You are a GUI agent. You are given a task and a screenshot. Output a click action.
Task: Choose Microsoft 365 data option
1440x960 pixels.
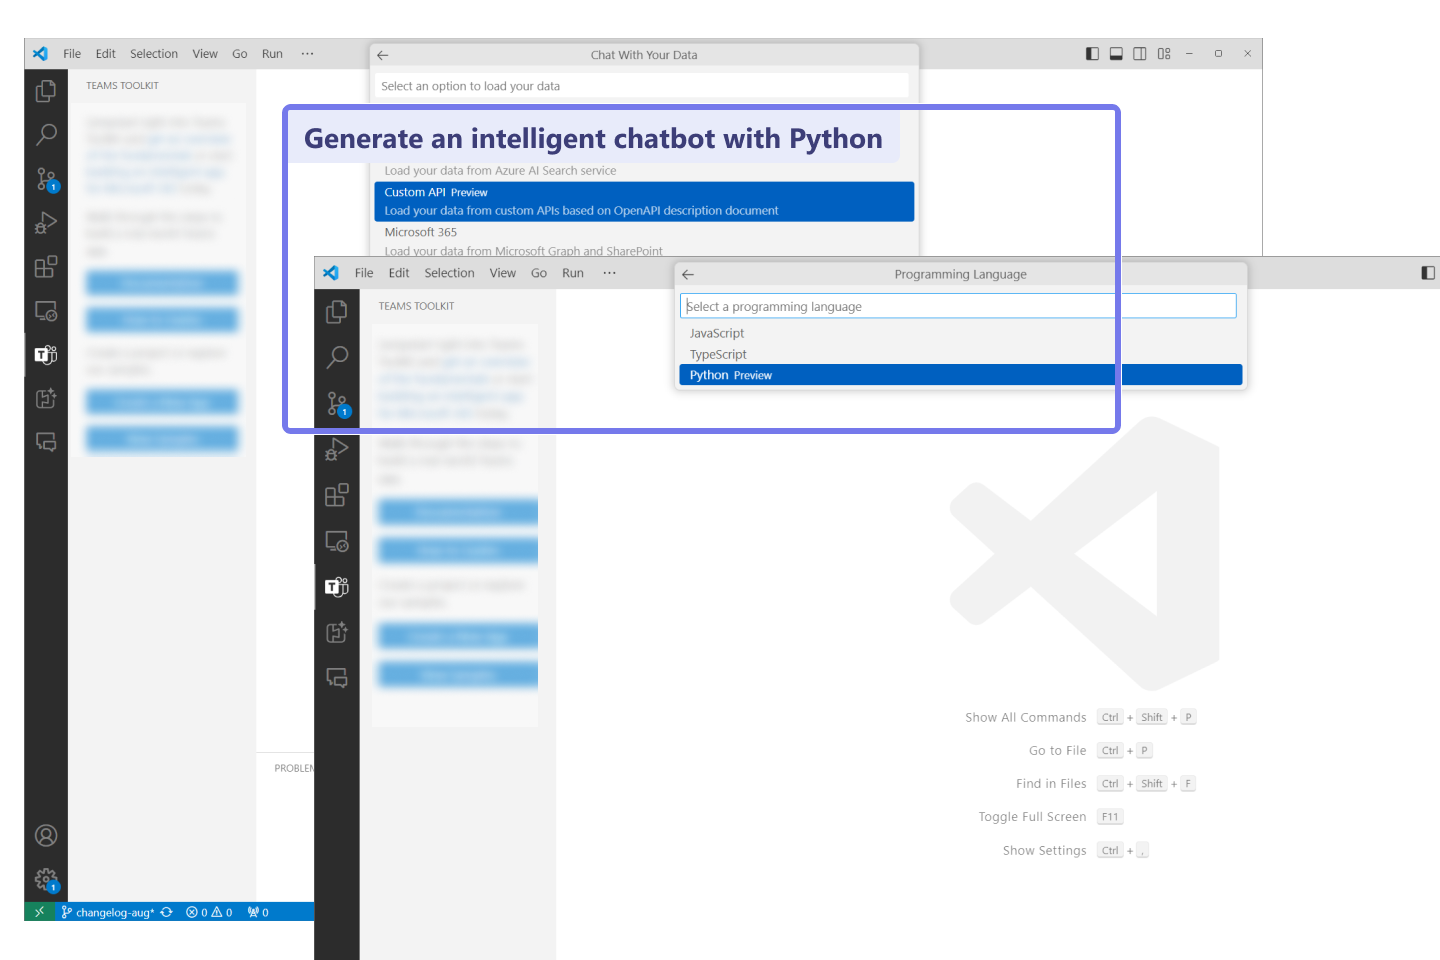(x=644, y=240)
